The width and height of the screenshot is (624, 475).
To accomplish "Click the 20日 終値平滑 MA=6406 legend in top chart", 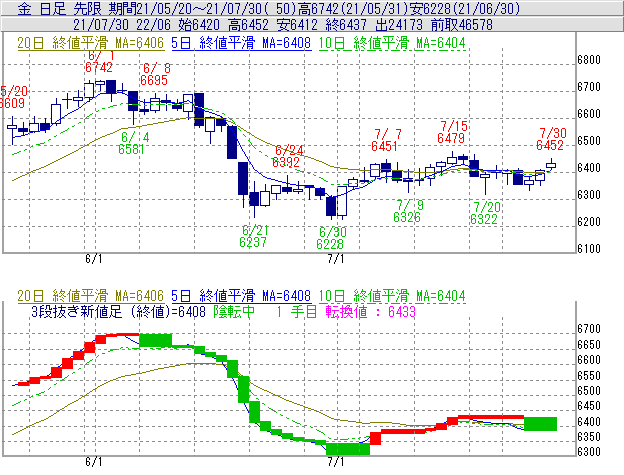I will [91, 43].
